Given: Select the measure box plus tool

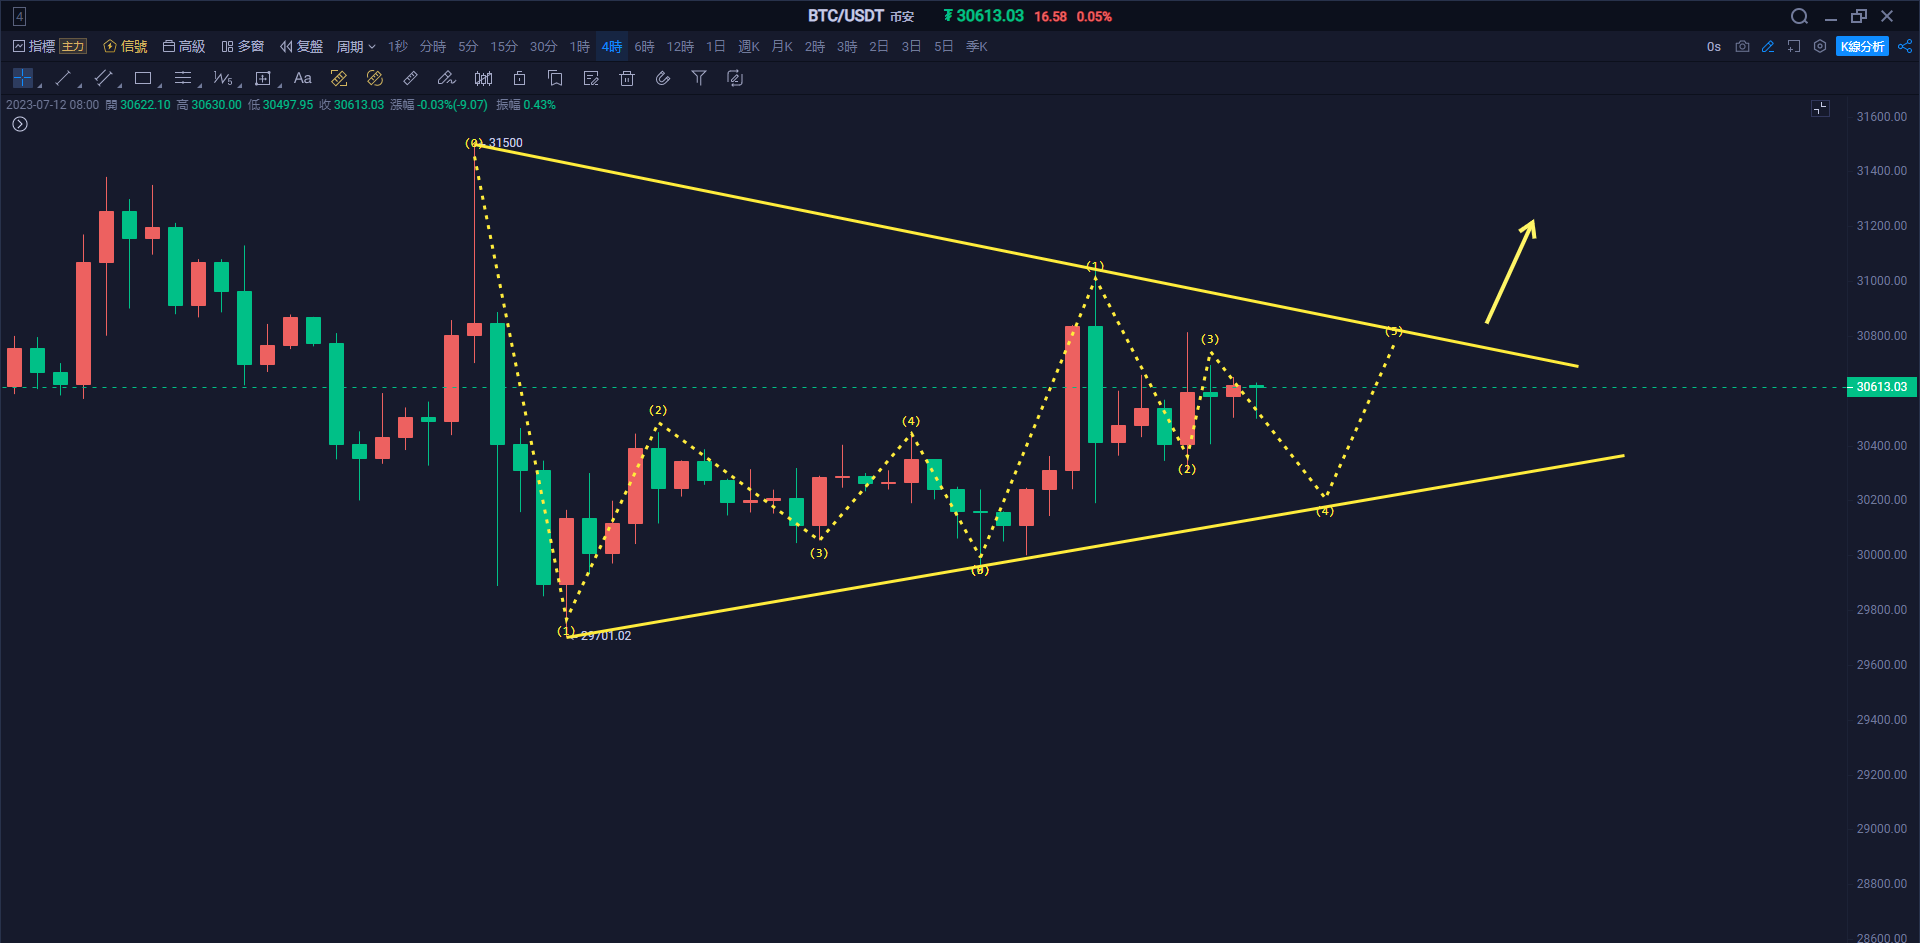Looking at the screenshot, I should coord(263,78).
